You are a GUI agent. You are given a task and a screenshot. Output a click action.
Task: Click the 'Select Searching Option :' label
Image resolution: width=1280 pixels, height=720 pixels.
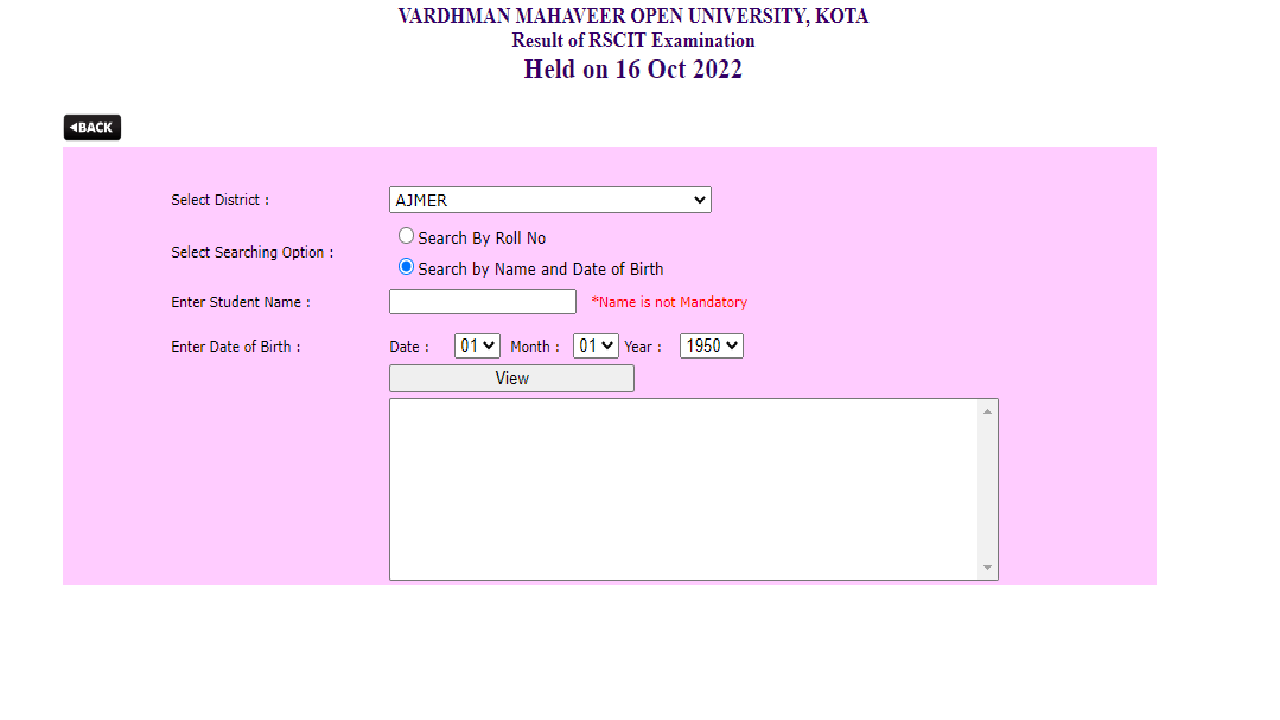(252, 252)
